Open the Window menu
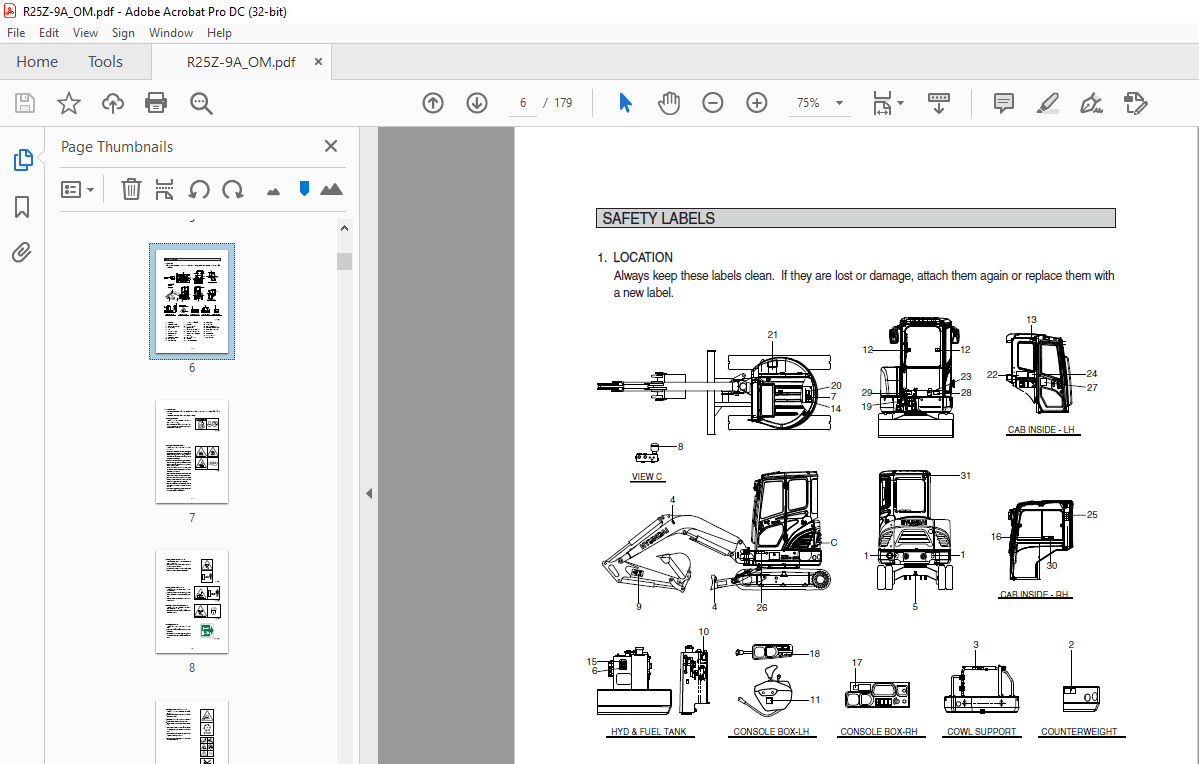Image resolution: width=1199 pixels, height=764 pixels. [x=171, y=33]
